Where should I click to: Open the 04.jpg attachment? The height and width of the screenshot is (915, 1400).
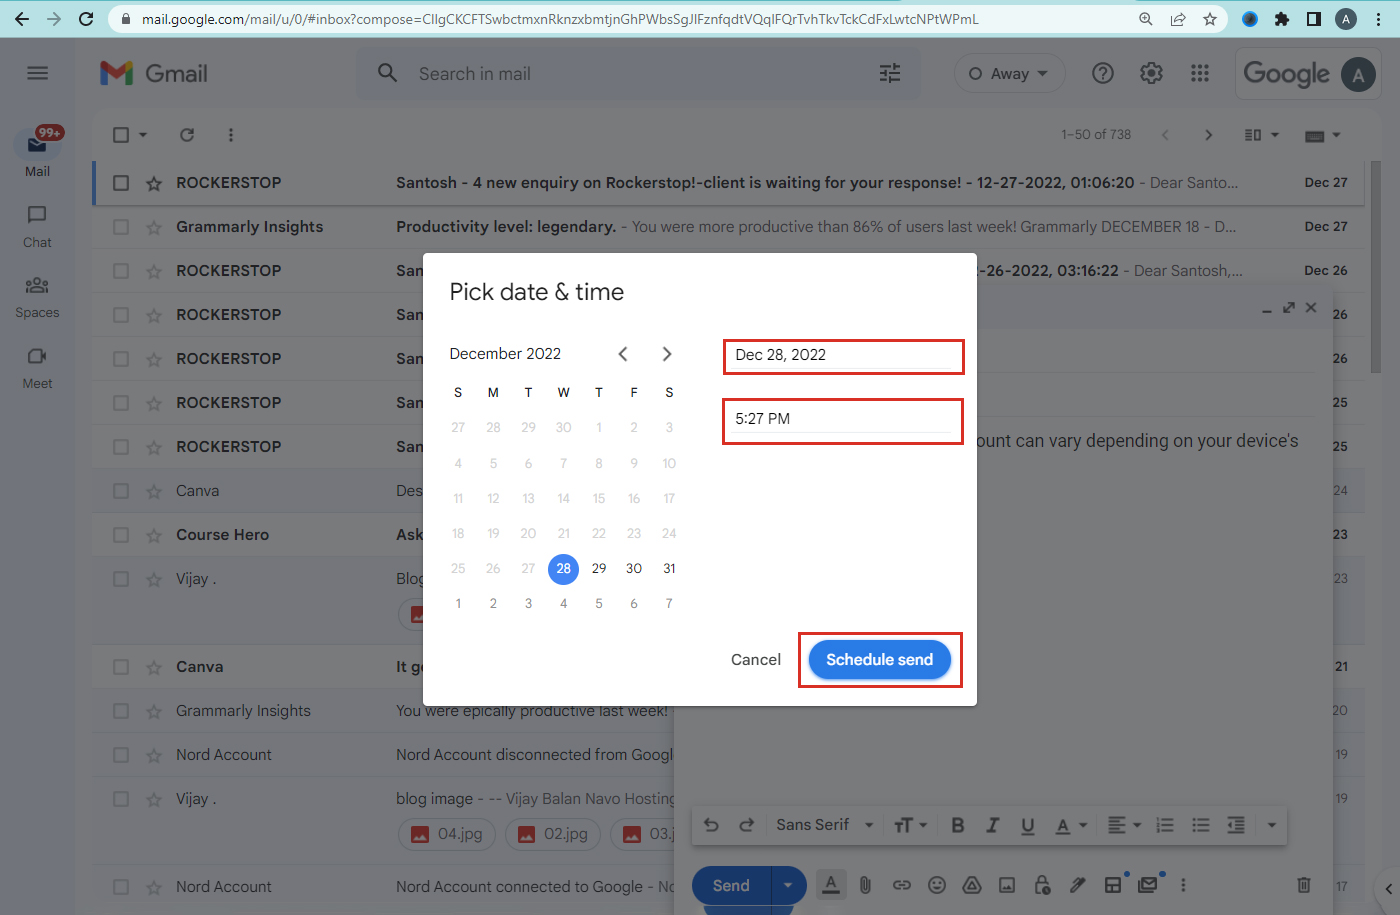click(446, 834)
